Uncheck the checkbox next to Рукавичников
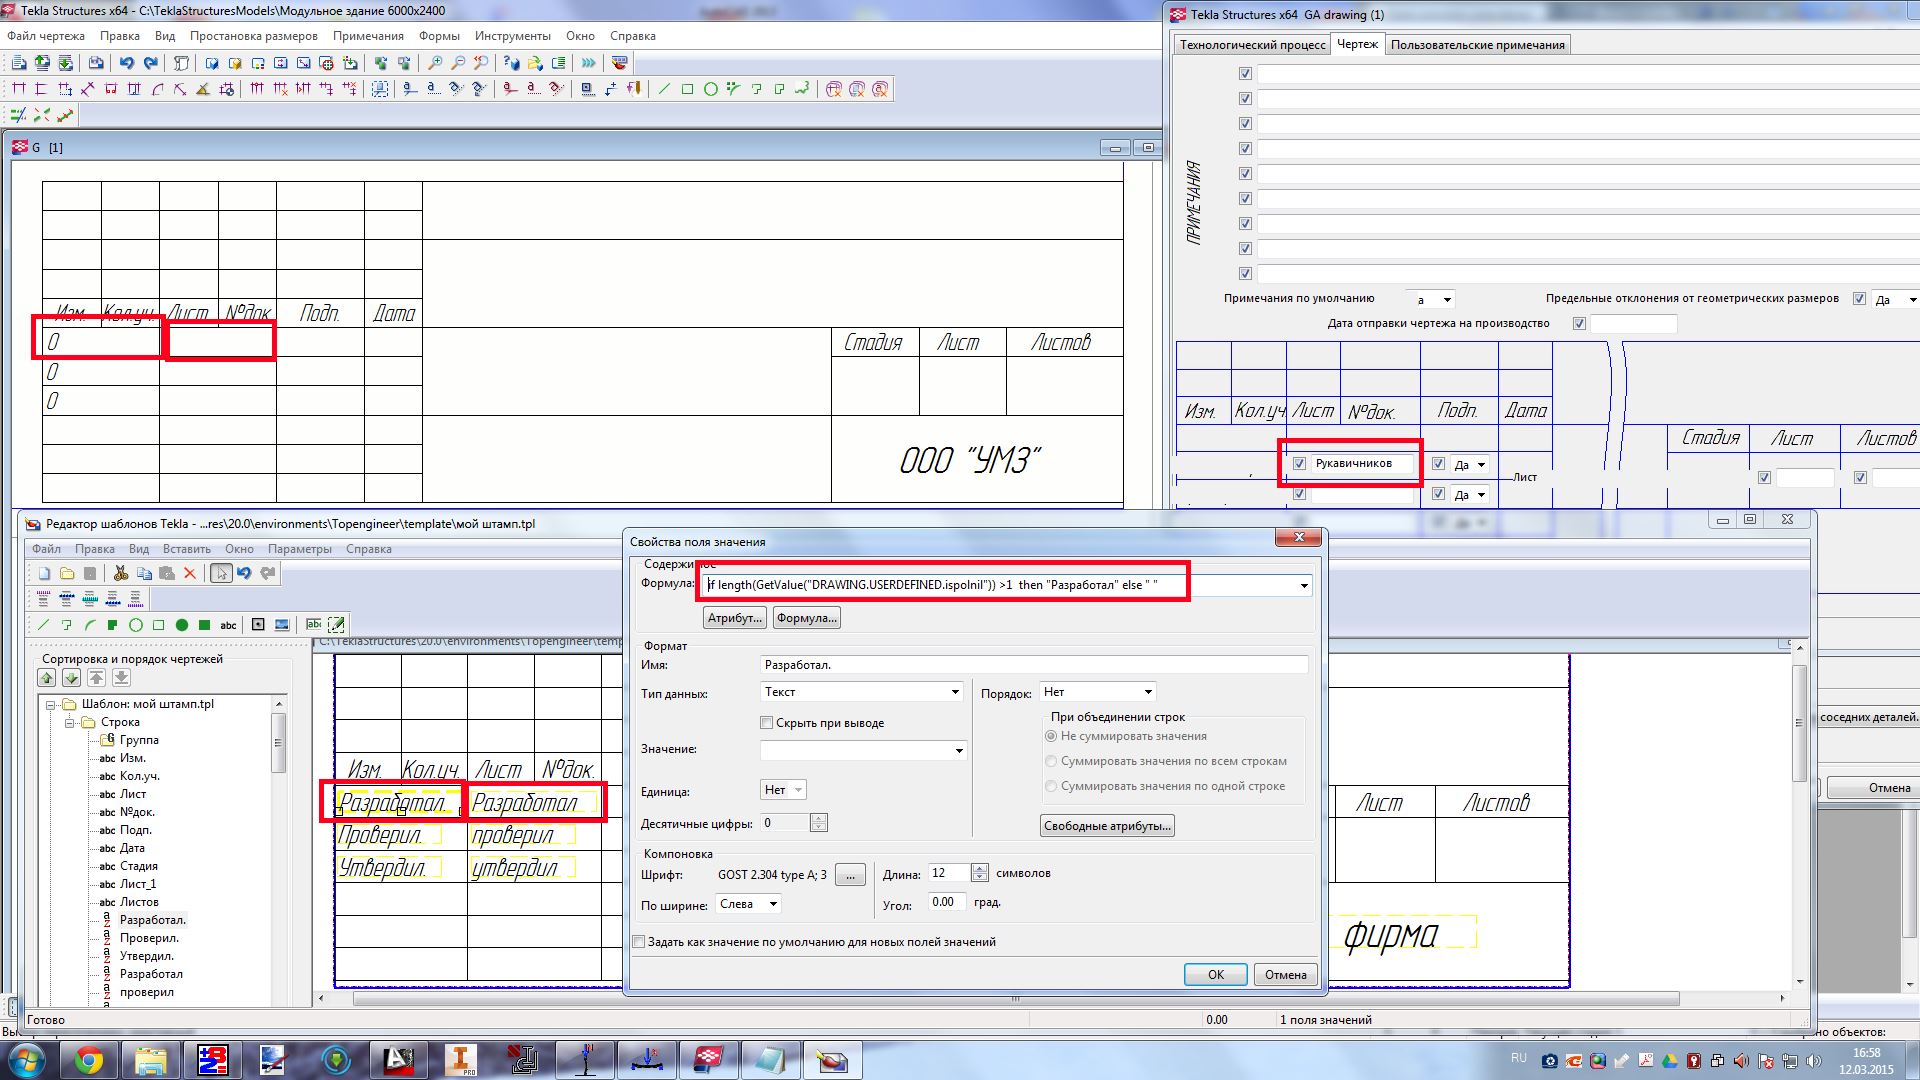 coord(1299,464)
